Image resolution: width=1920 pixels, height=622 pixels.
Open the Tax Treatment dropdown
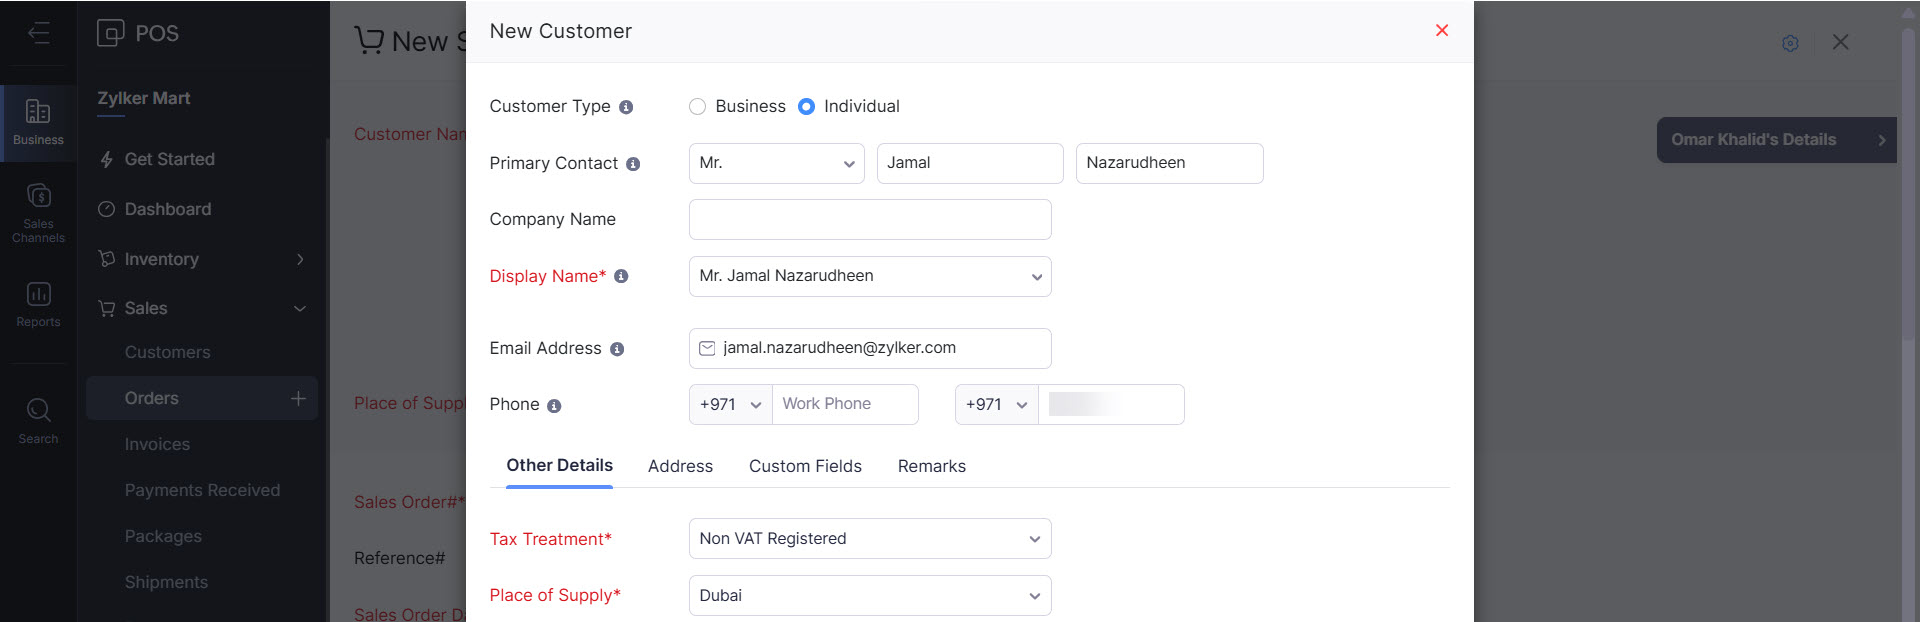pyautogui.click(x=869, y=538)
